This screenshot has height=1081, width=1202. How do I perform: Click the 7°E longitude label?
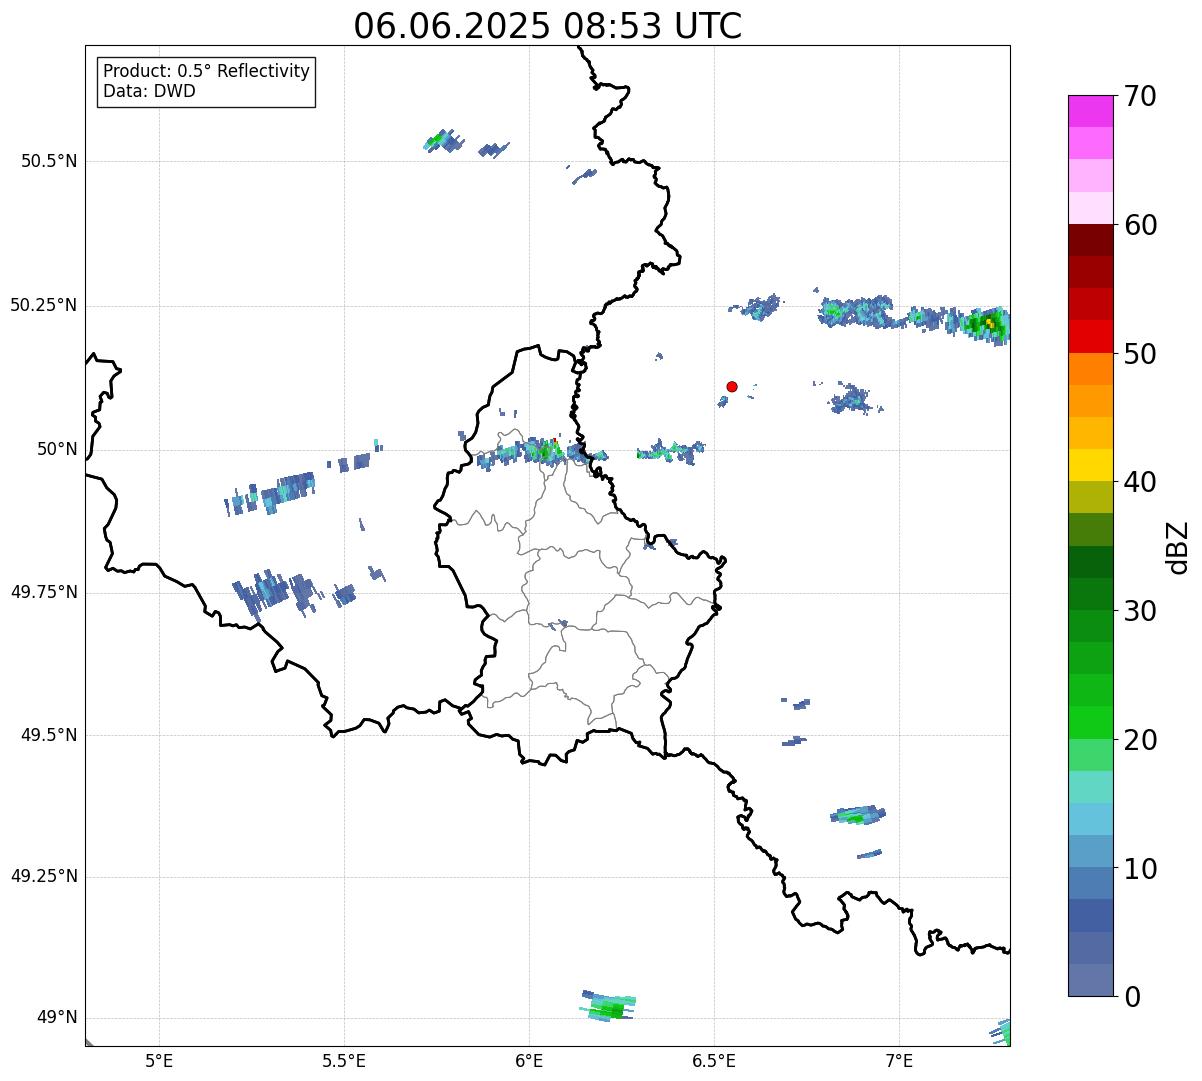click(899, 1061)
